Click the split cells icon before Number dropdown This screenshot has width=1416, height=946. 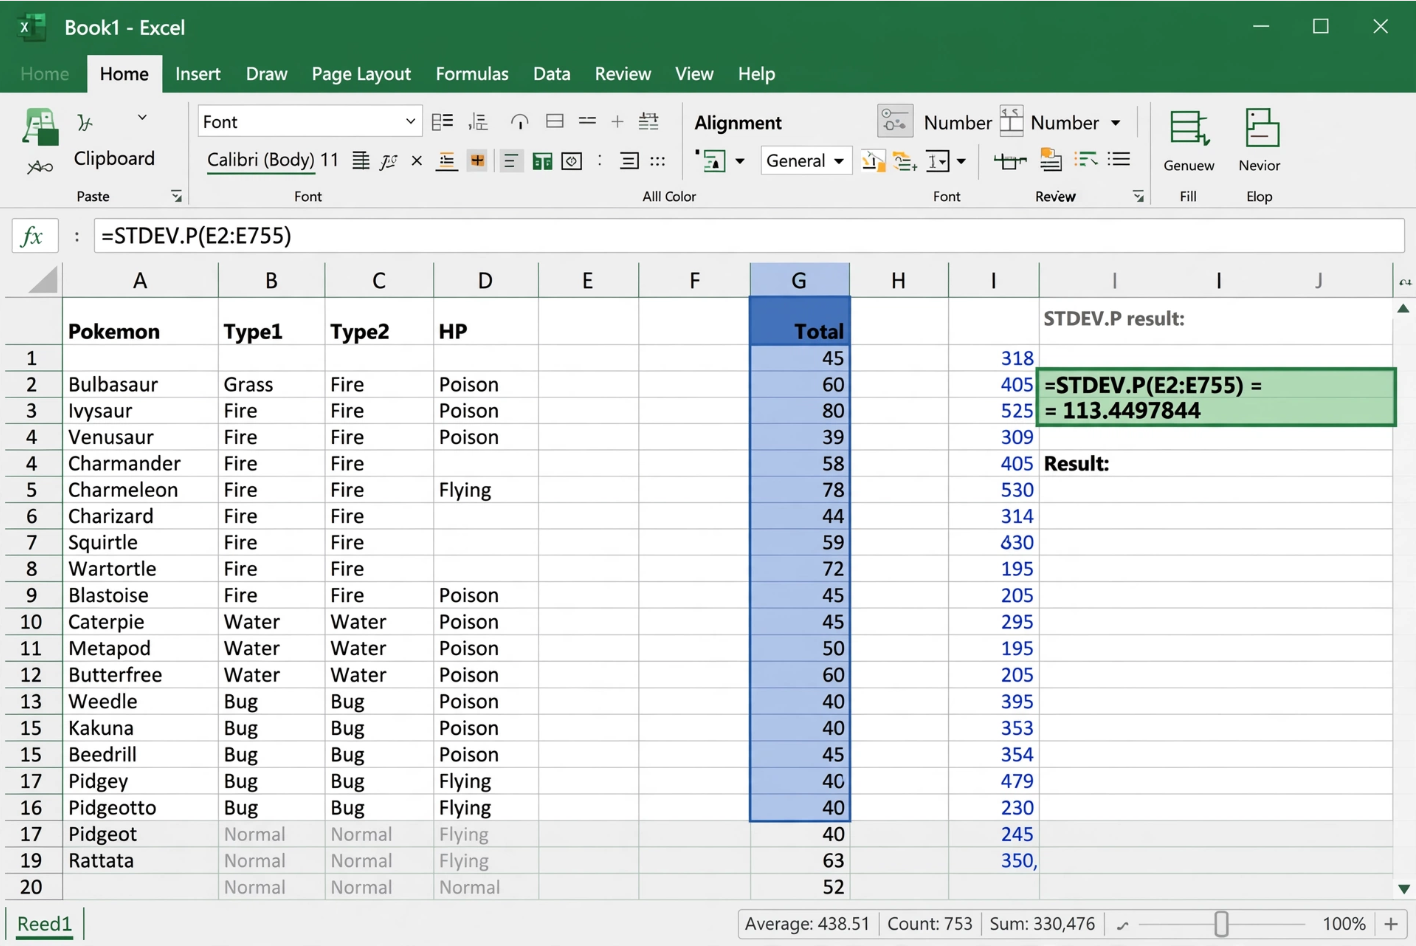[x=1012, y=122]
